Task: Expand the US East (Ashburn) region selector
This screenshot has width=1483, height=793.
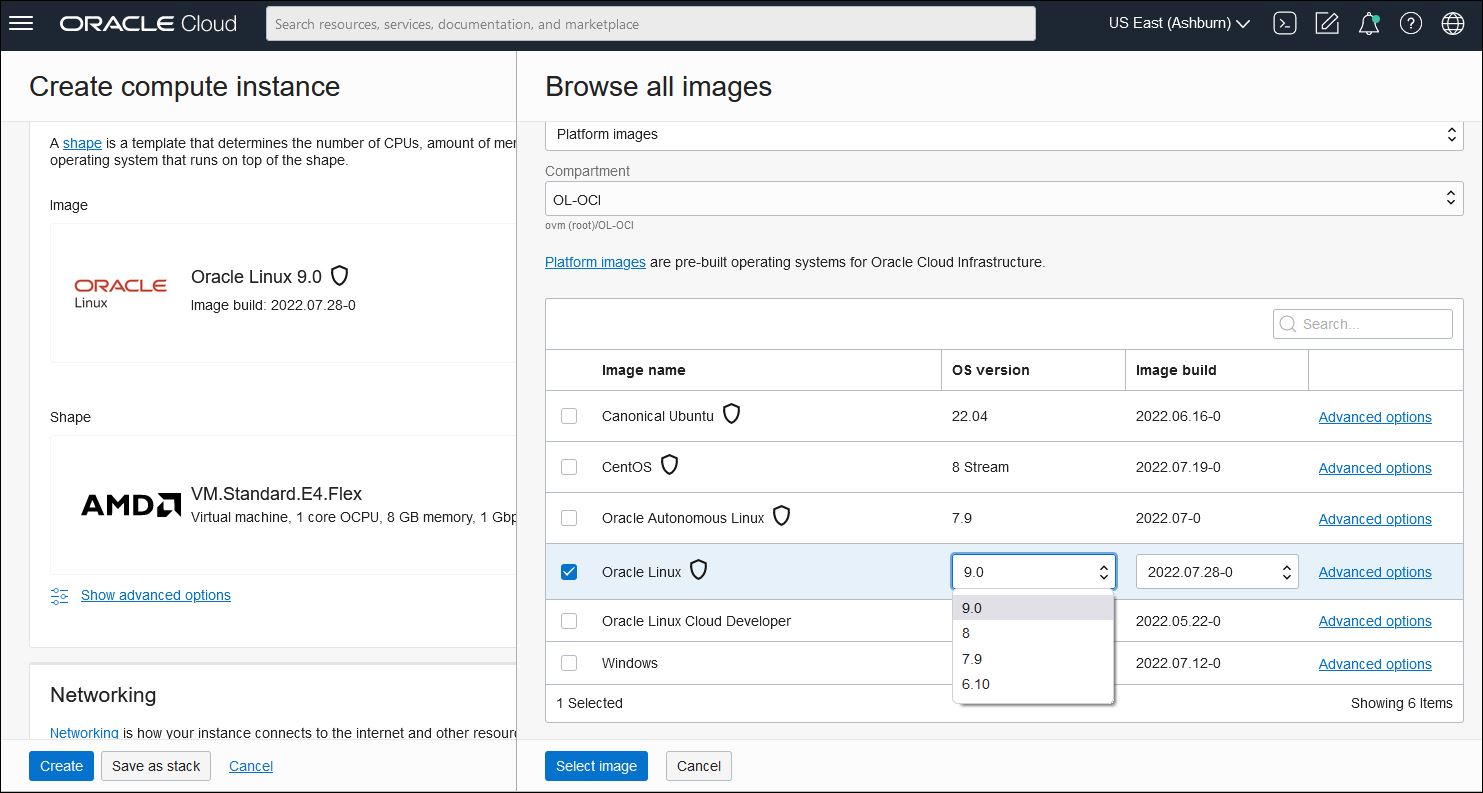Action: click(x=1179, y=23)
